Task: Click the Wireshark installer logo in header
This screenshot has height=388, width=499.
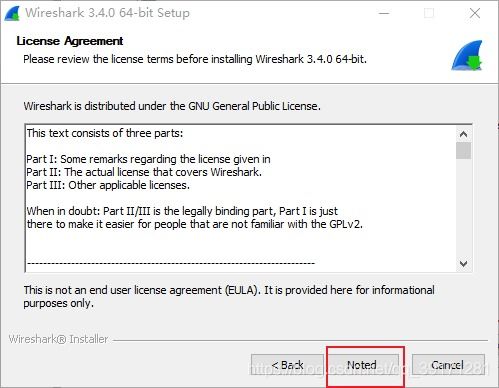Action: coord(467,55)
